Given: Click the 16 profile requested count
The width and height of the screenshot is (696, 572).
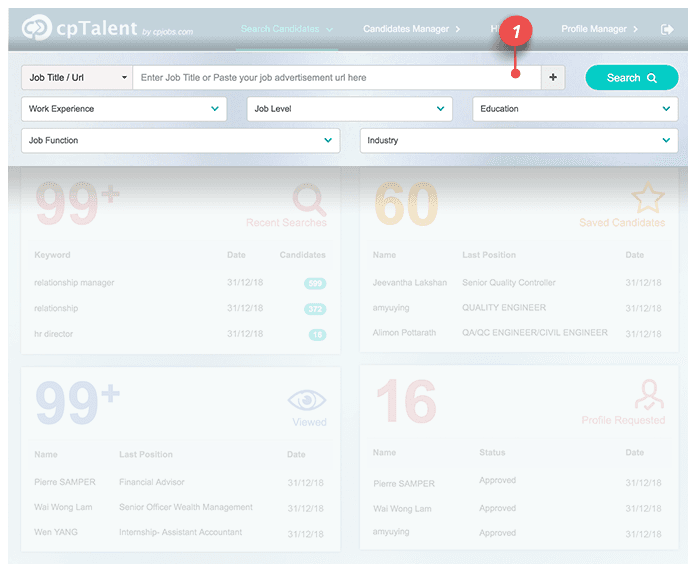Looking at the screenshot, I should tap(406, 400).
